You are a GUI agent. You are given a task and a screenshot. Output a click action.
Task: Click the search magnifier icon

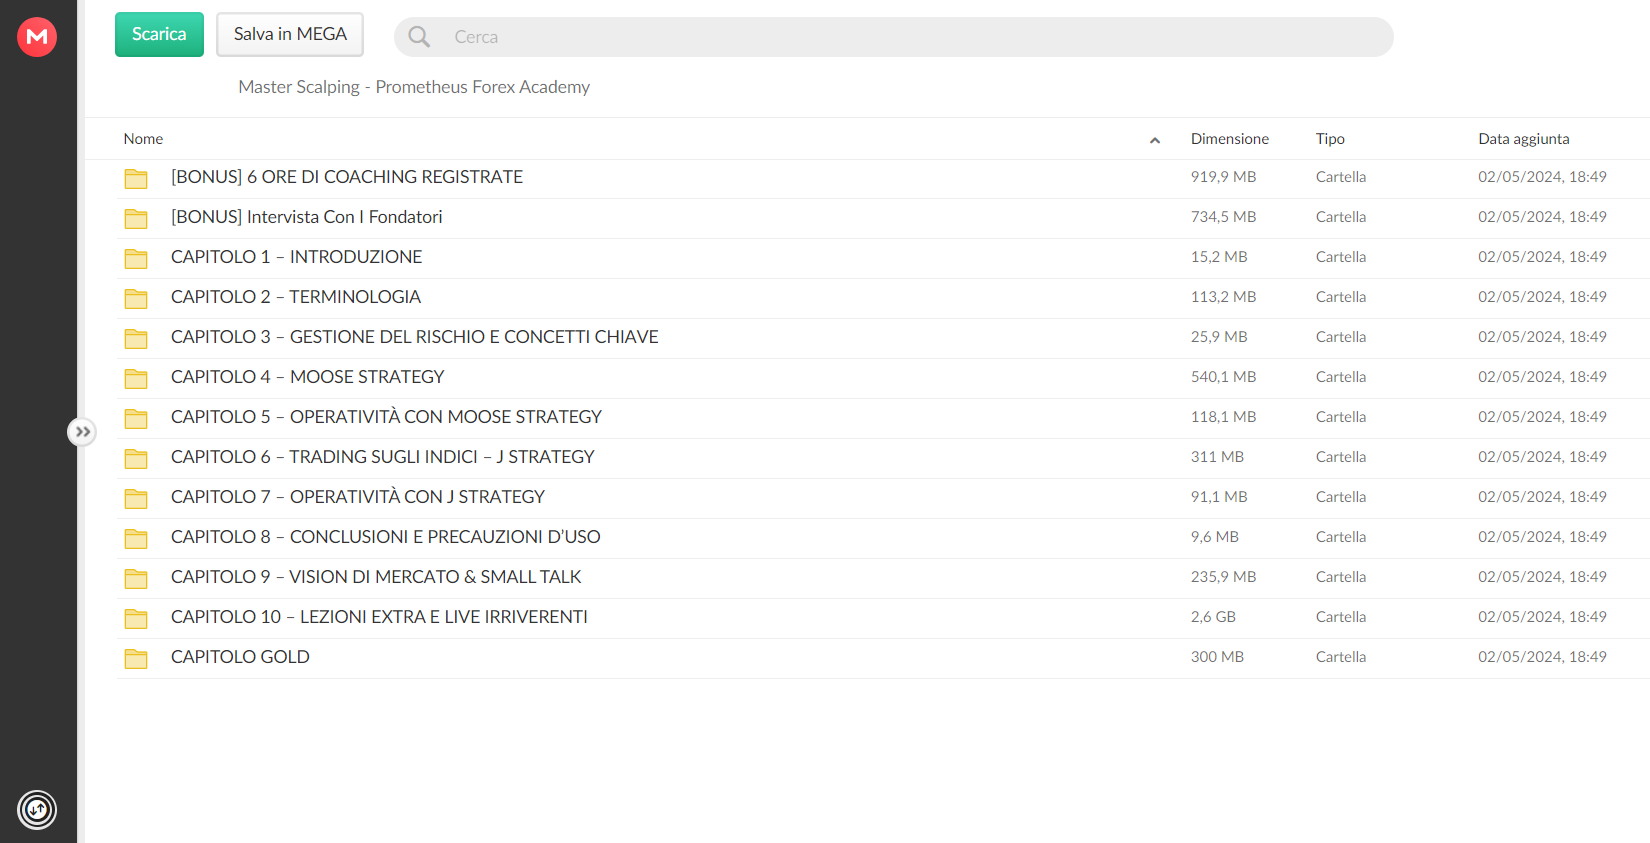419,37
